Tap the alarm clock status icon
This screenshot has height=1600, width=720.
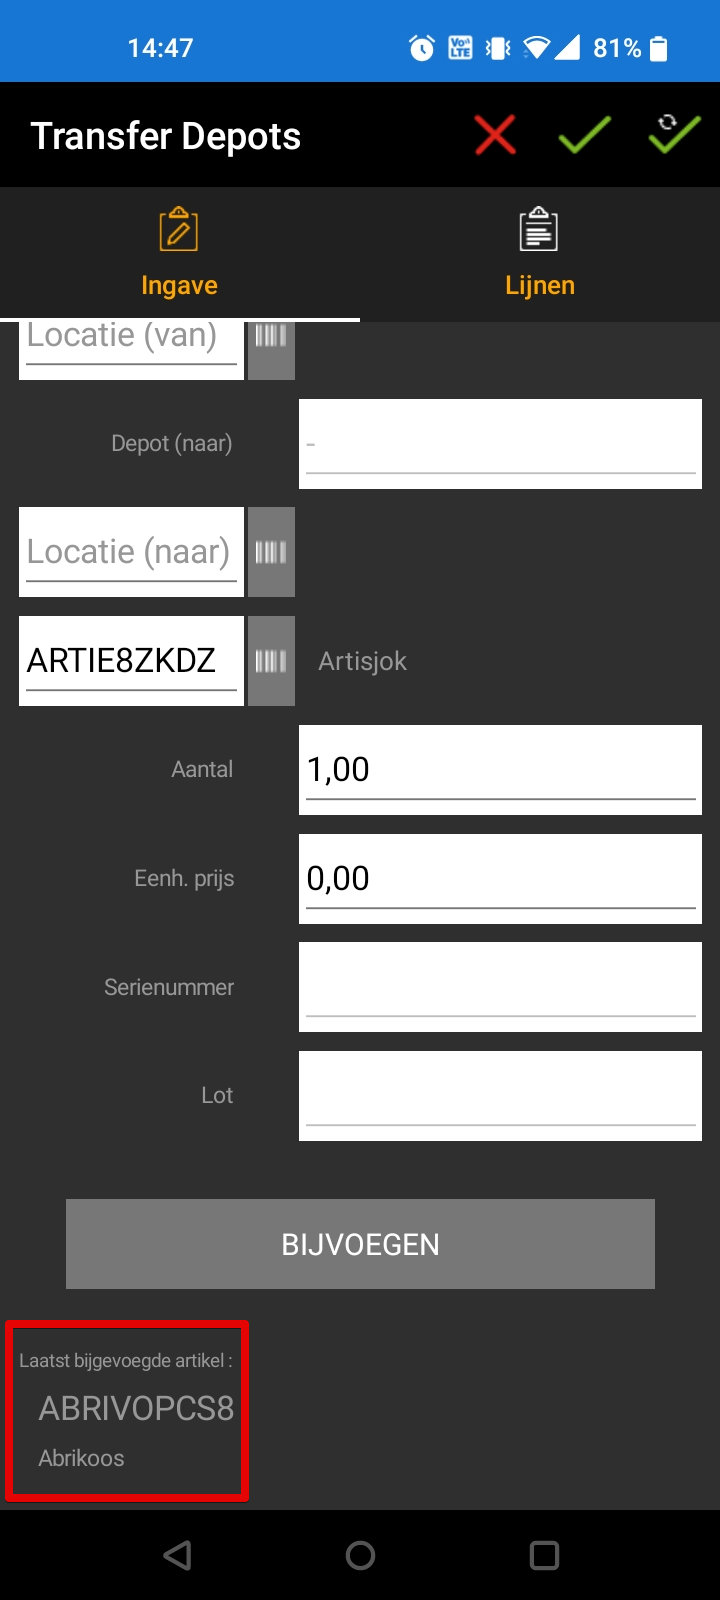[422, 48]
